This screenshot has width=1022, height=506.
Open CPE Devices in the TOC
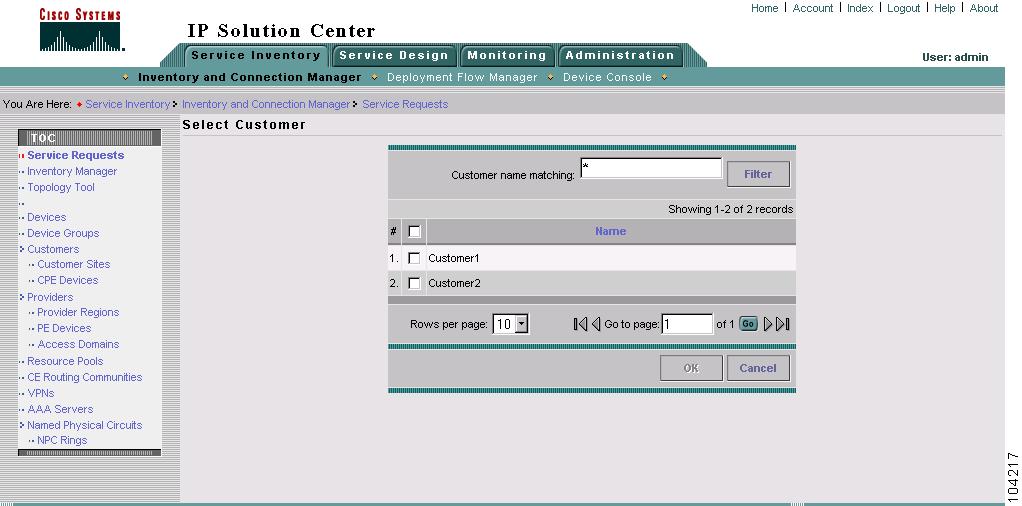coord(68,280)
